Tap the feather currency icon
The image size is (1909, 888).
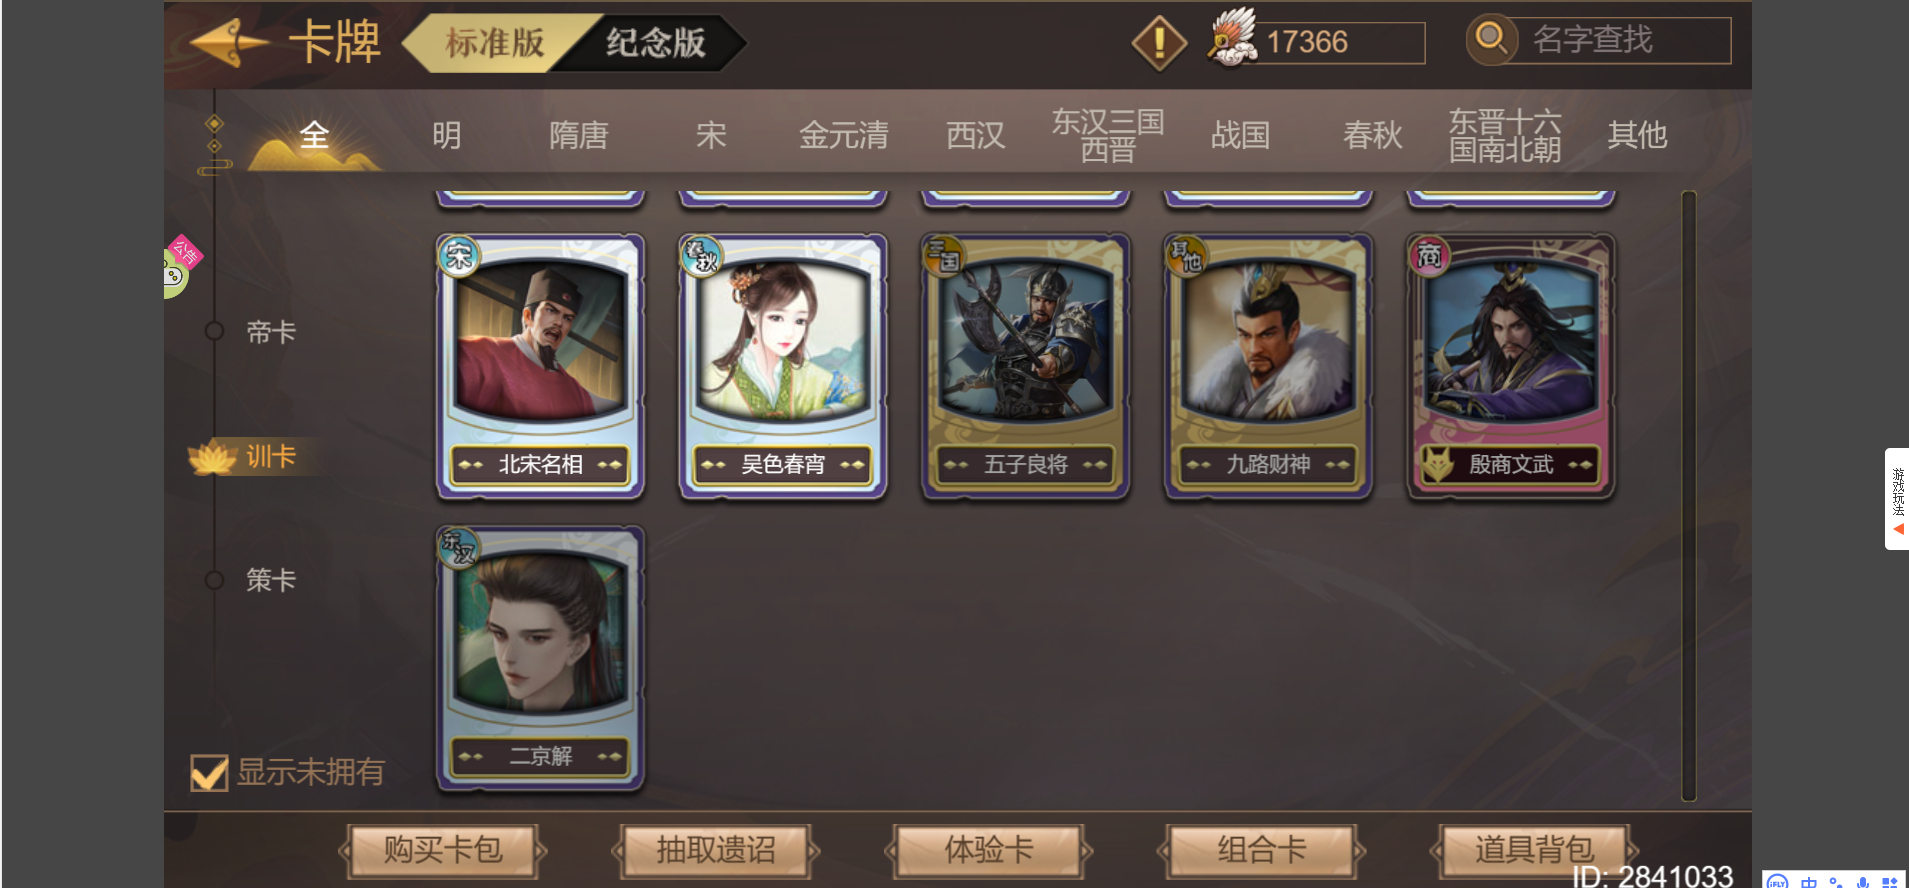[x=1231, y=37]
